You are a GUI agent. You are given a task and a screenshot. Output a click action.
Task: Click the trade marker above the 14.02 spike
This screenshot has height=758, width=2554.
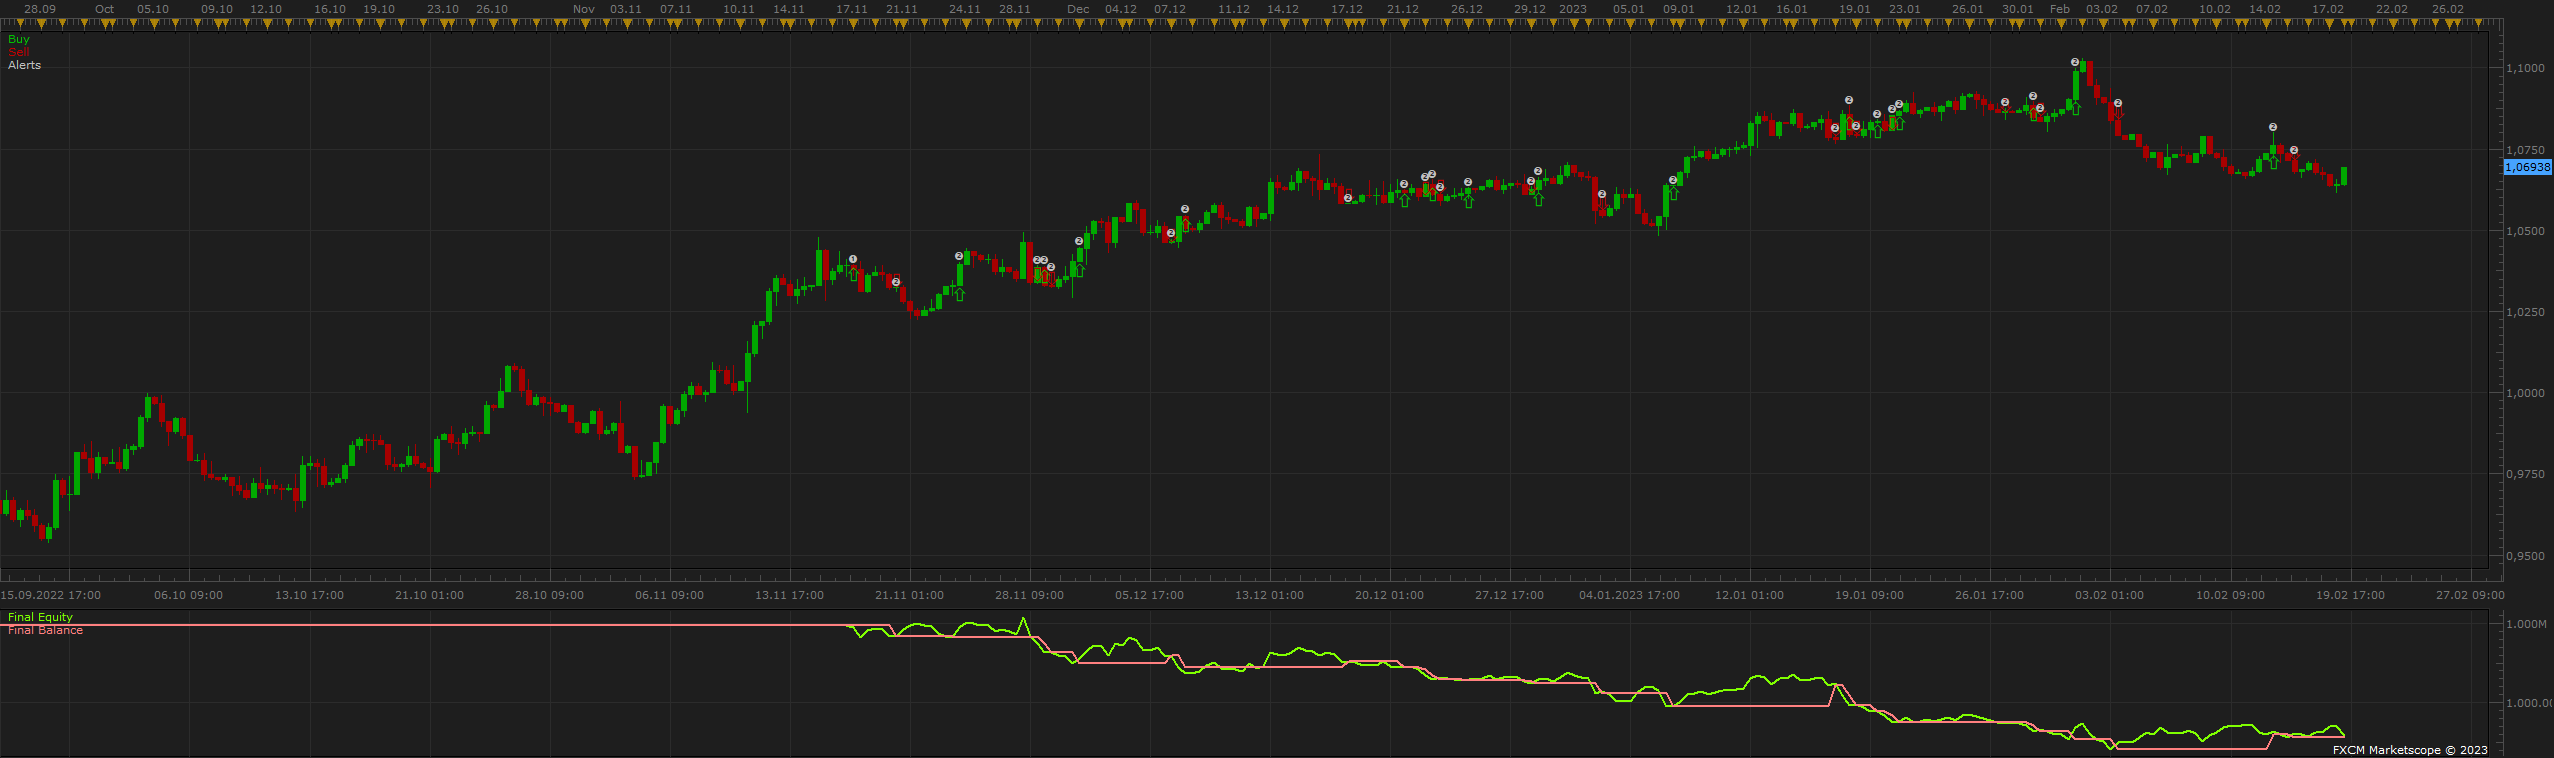(2273, 127)
